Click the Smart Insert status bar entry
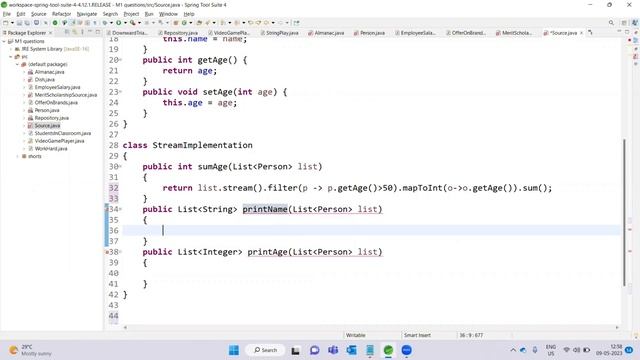 tap(417, 335)
